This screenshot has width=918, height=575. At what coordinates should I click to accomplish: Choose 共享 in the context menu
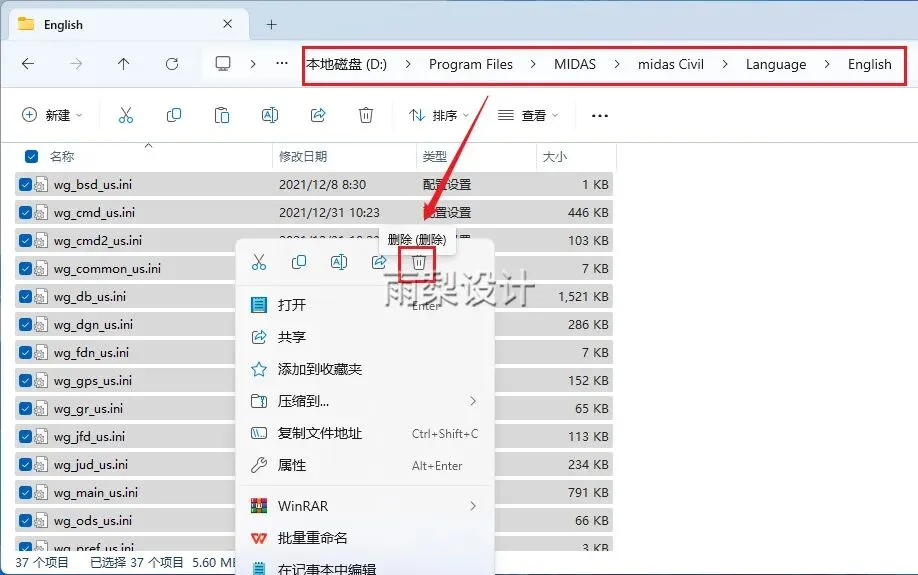pos(365,337)
